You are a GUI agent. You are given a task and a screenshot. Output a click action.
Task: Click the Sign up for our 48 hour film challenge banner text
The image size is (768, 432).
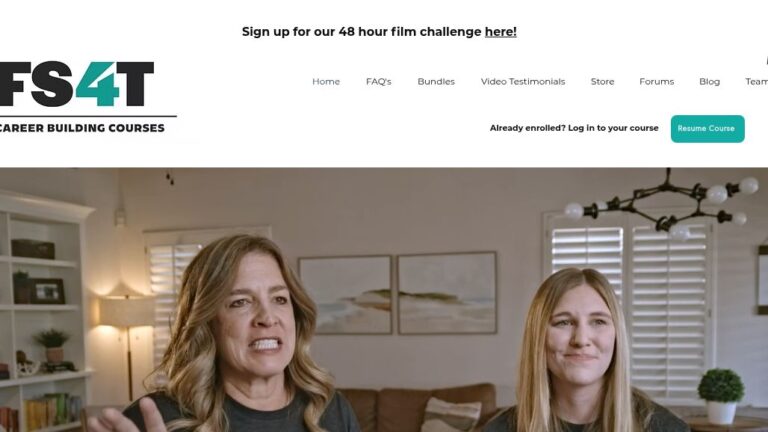point(379,32)
